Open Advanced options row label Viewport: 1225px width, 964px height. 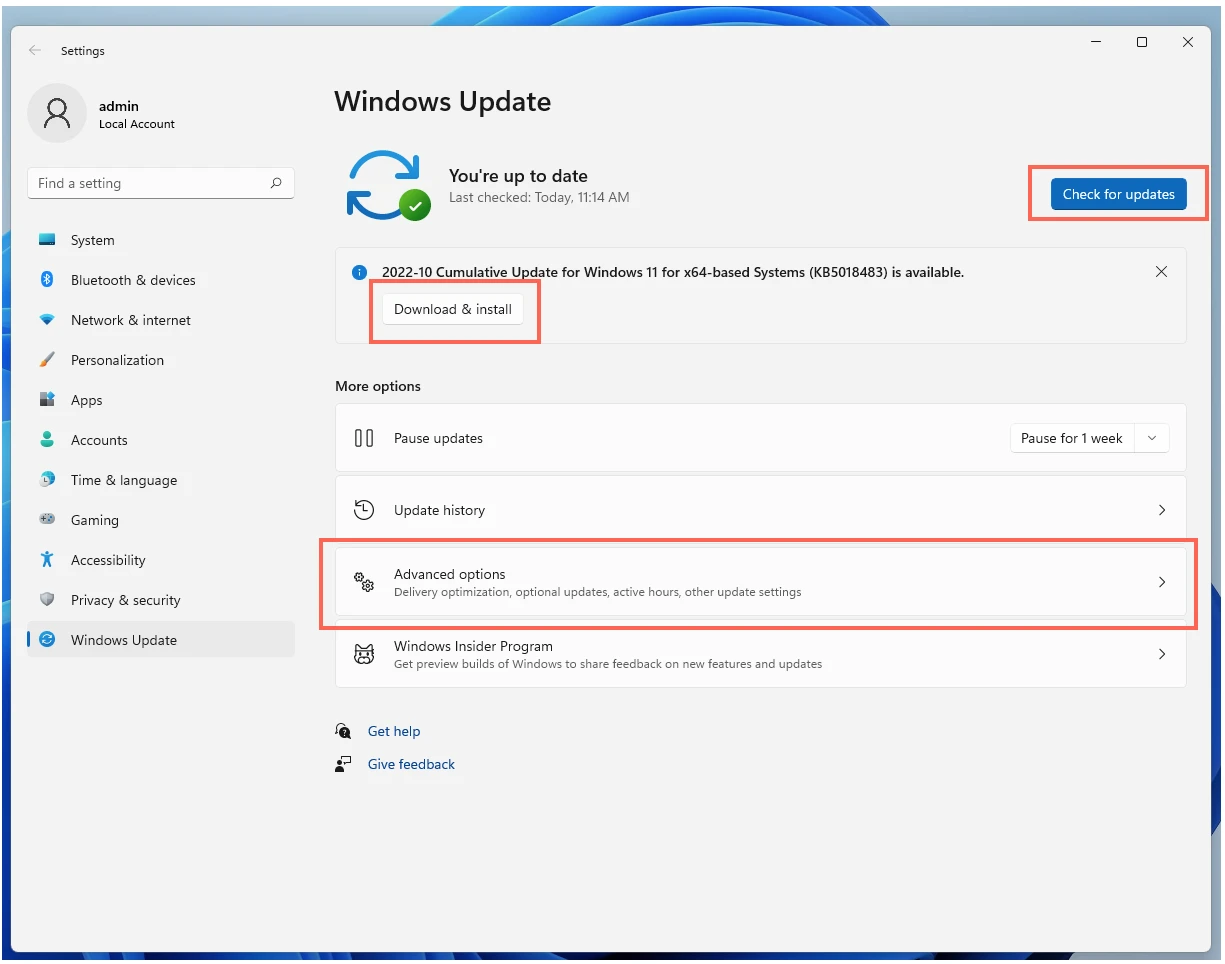click(450, 574)
